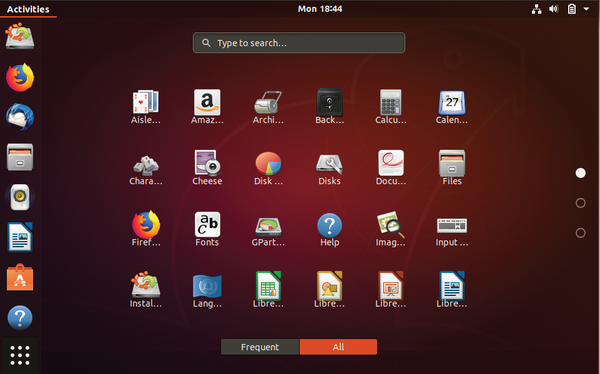The width and height of the screenshot is (600, 374).
Task: Go to the second app page indicator
Action: click(580, 203)
